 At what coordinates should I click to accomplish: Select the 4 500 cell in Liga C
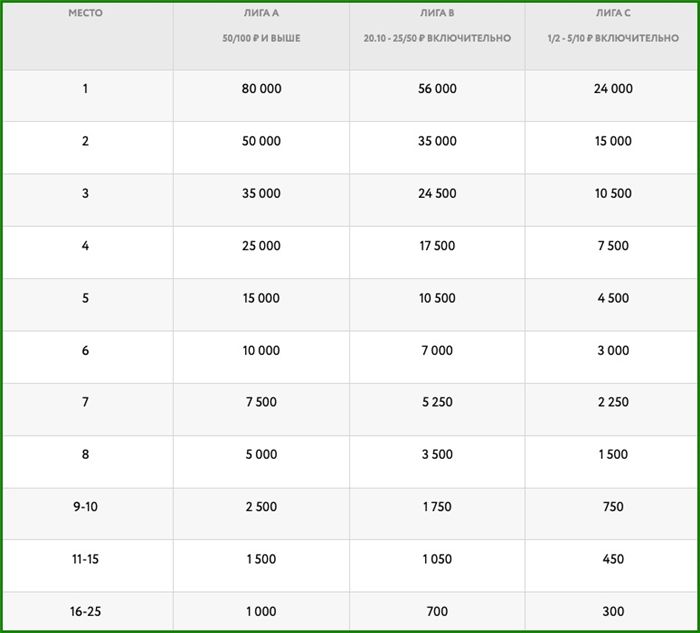point(612,298)
